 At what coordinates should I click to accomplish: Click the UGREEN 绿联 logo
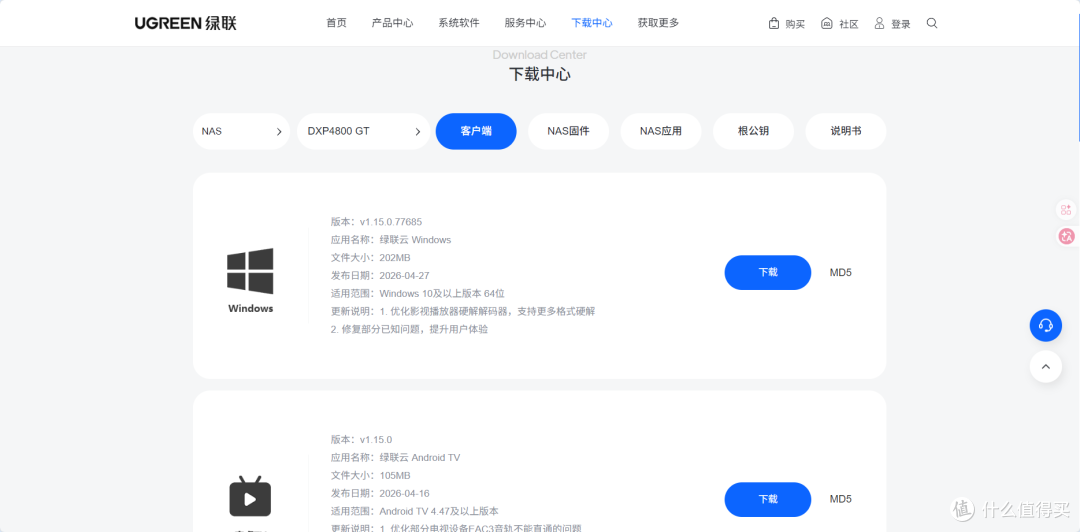coord(185,23)
